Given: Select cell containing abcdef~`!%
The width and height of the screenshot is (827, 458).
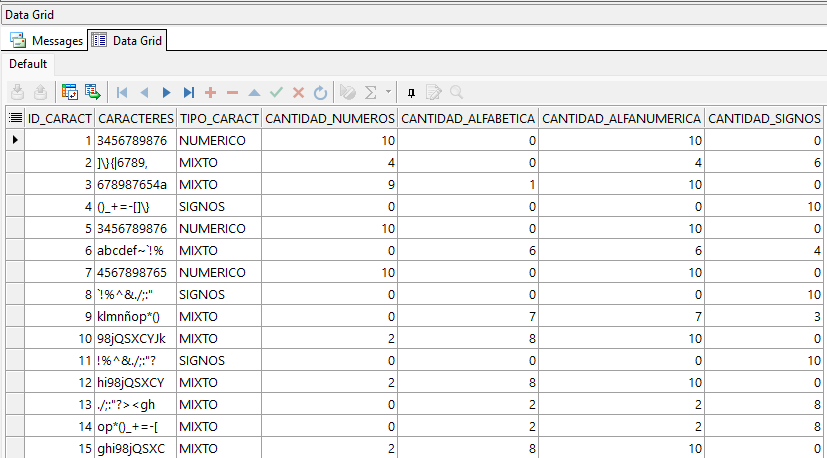Looking at the screenshot, I should [x=134, y=250].
